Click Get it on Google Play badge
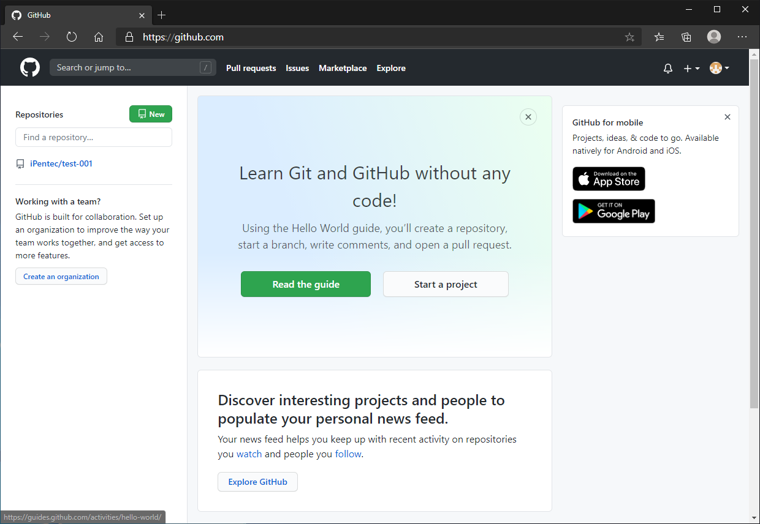The image size is (760, 524). (x=614, y=211)
